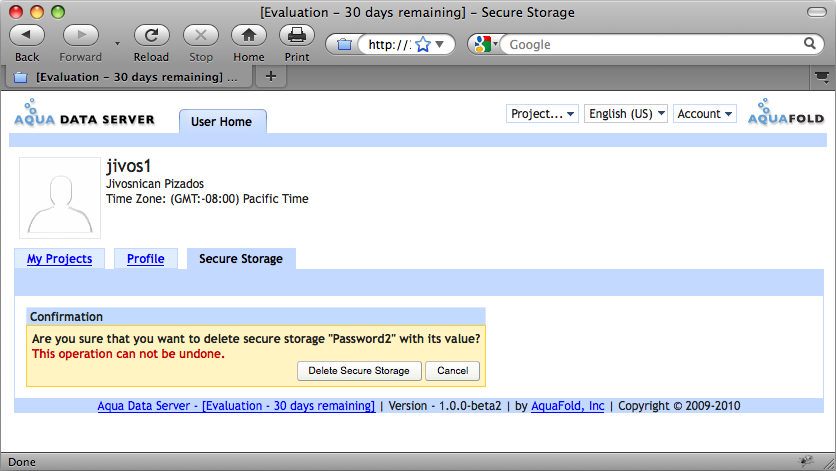Open the My Projects tab link
The width and height of the screenshot is (836, 471).
pos(59,259)
